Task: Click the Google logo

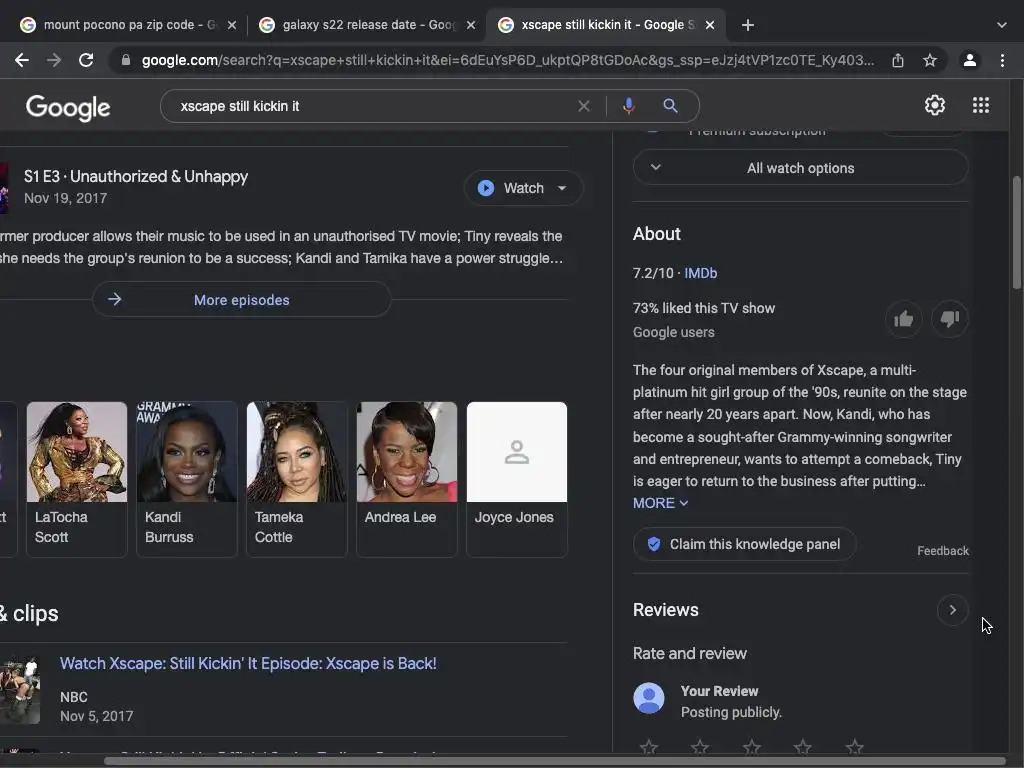Action: [x=68, y=108]
